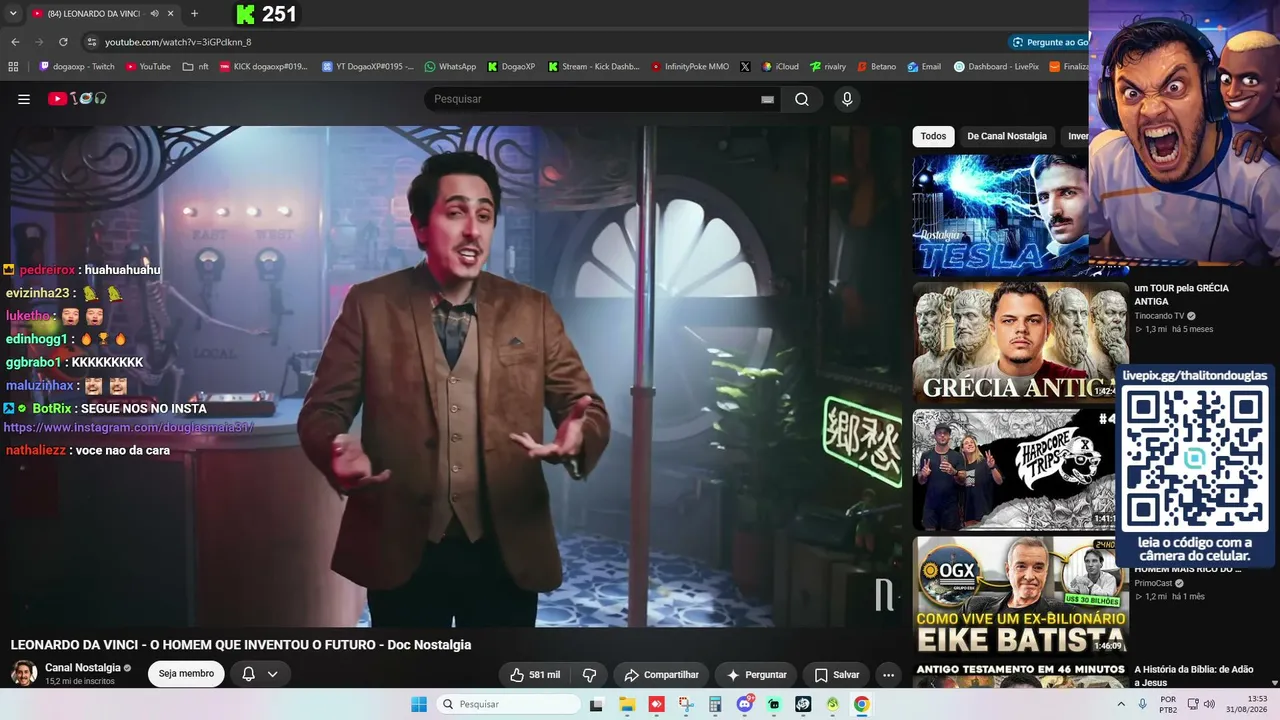Open the X (Twitter) bookmark icon
Screen dimensions: 1280x720
click(x=745, y=67)
